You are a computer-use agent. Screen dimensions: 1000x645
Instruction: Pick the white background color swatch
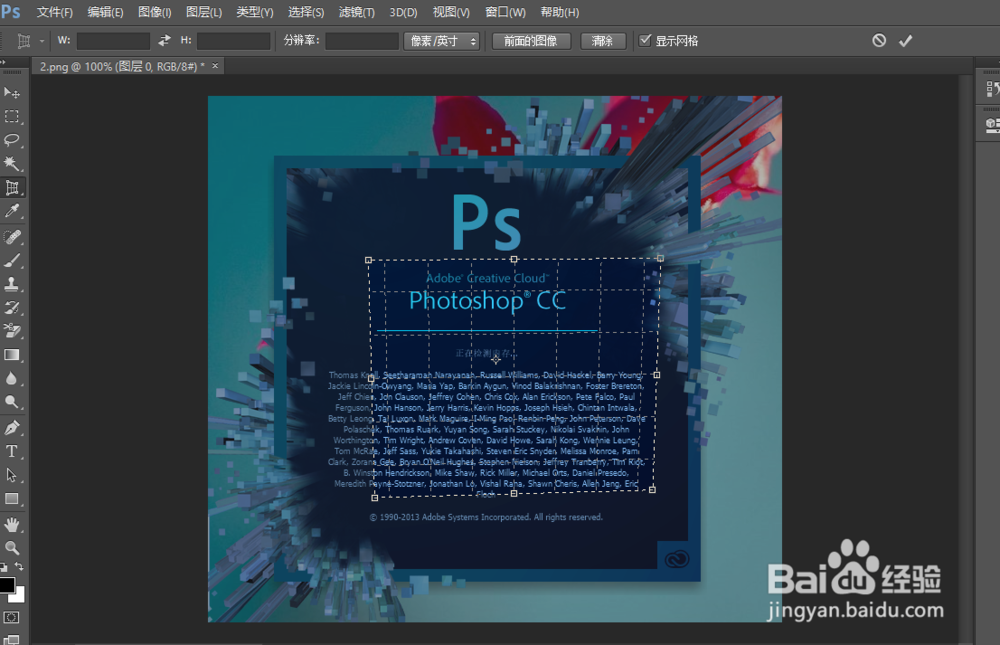click(x=18, y=596)
